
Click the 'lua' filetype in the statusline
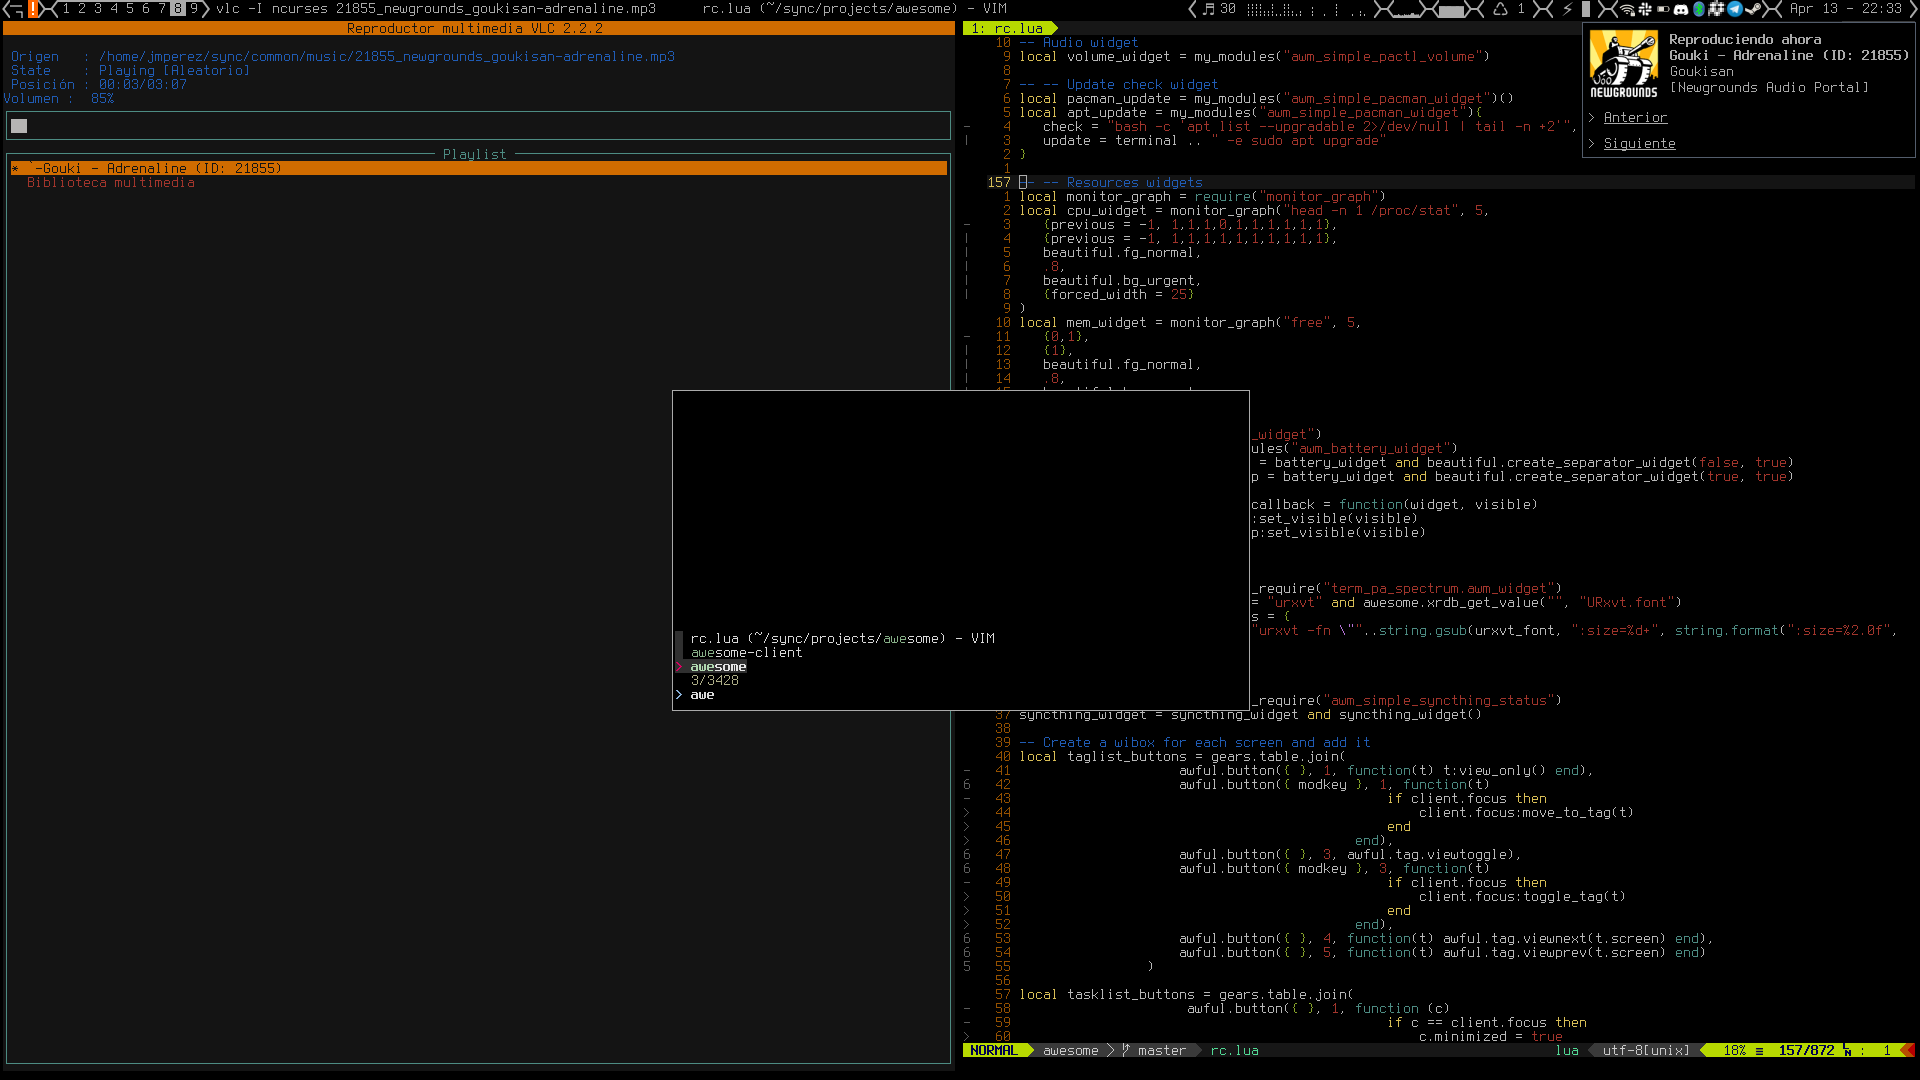[1567, 1051]
